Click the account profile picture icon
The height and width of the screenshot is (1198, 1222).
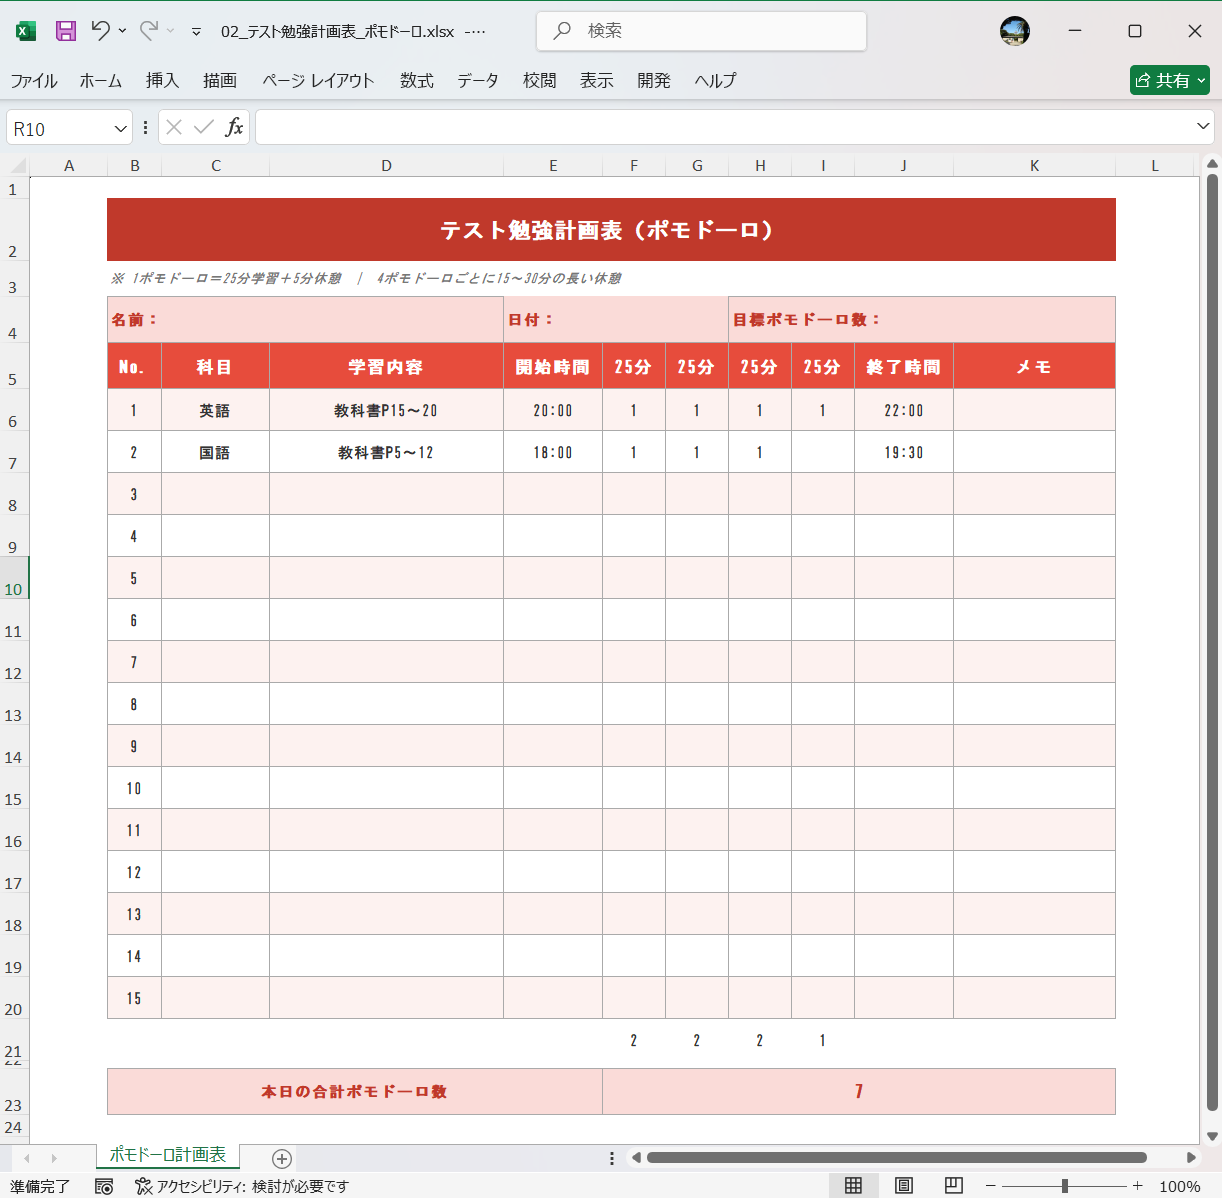tap(1015, 31)
